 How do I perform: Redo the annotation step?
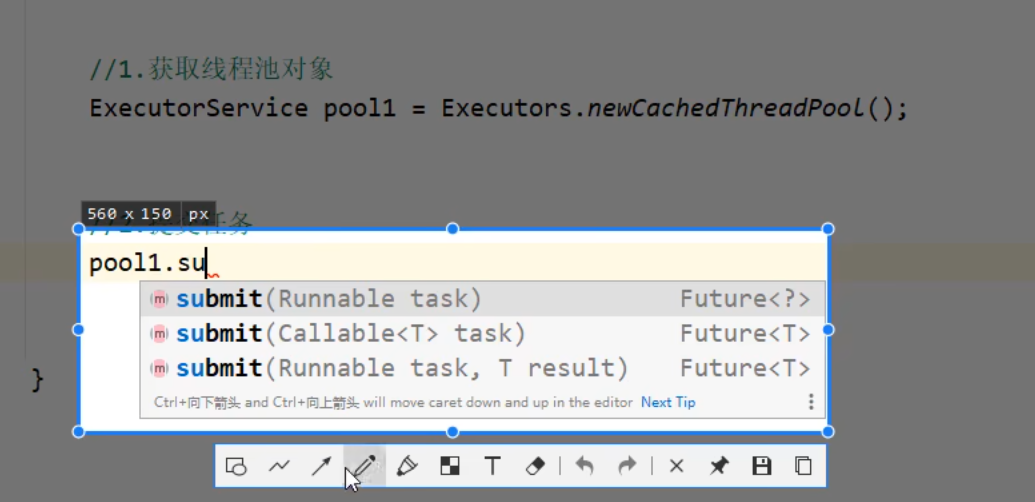[x=627, y=466]
